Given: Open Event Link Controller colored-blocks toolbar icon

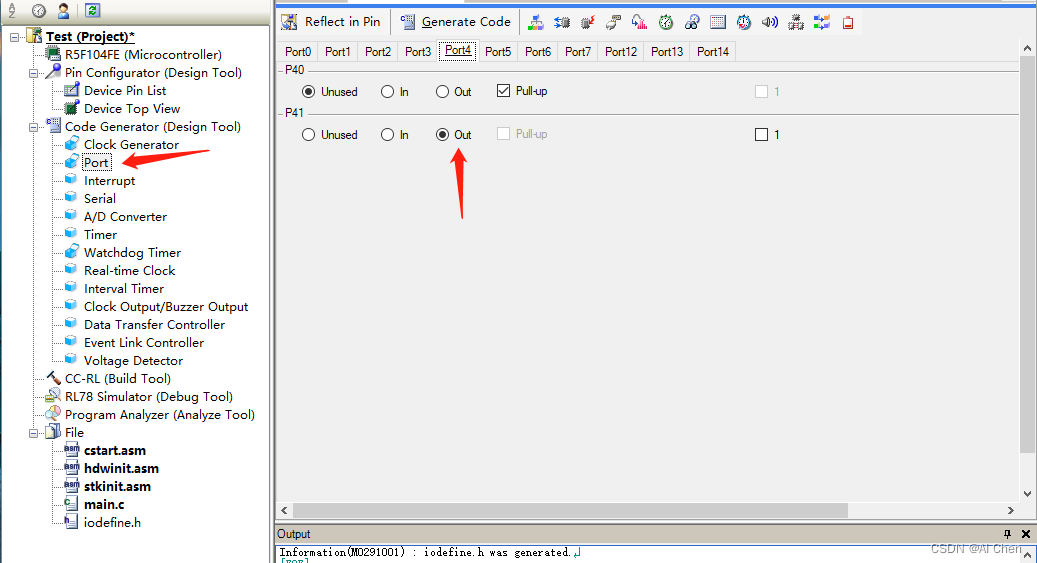Looking at the screenshot, I should coord(821,22).
